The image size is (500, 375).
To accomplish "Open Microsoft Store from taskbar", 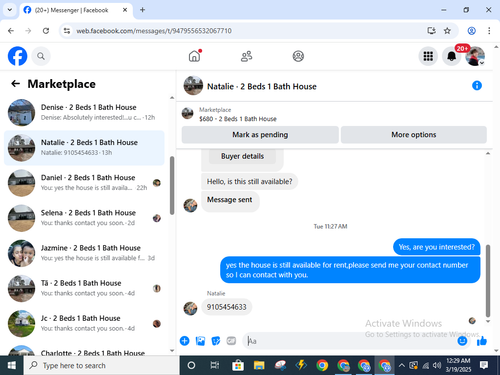I will pos(237,365).
